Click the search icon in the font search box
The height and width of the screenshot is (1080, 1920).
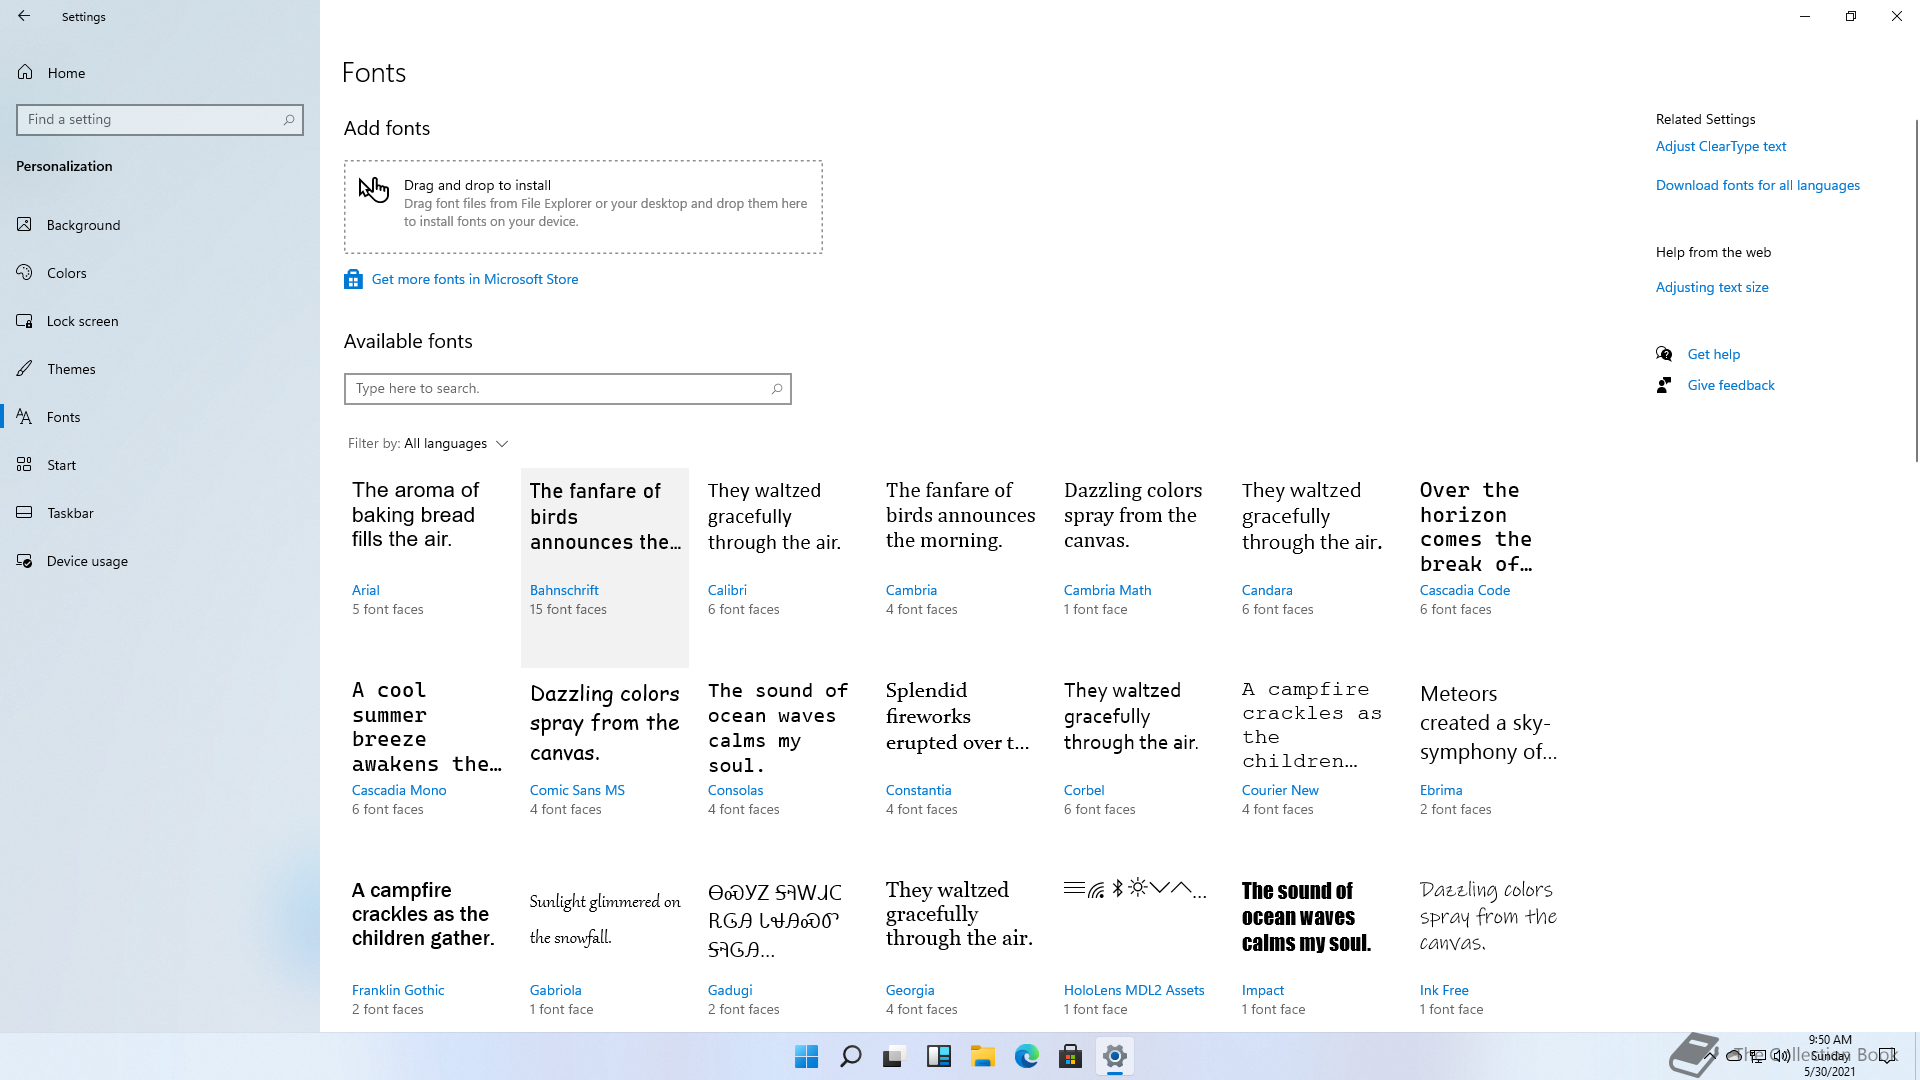[x=777, y=389]
